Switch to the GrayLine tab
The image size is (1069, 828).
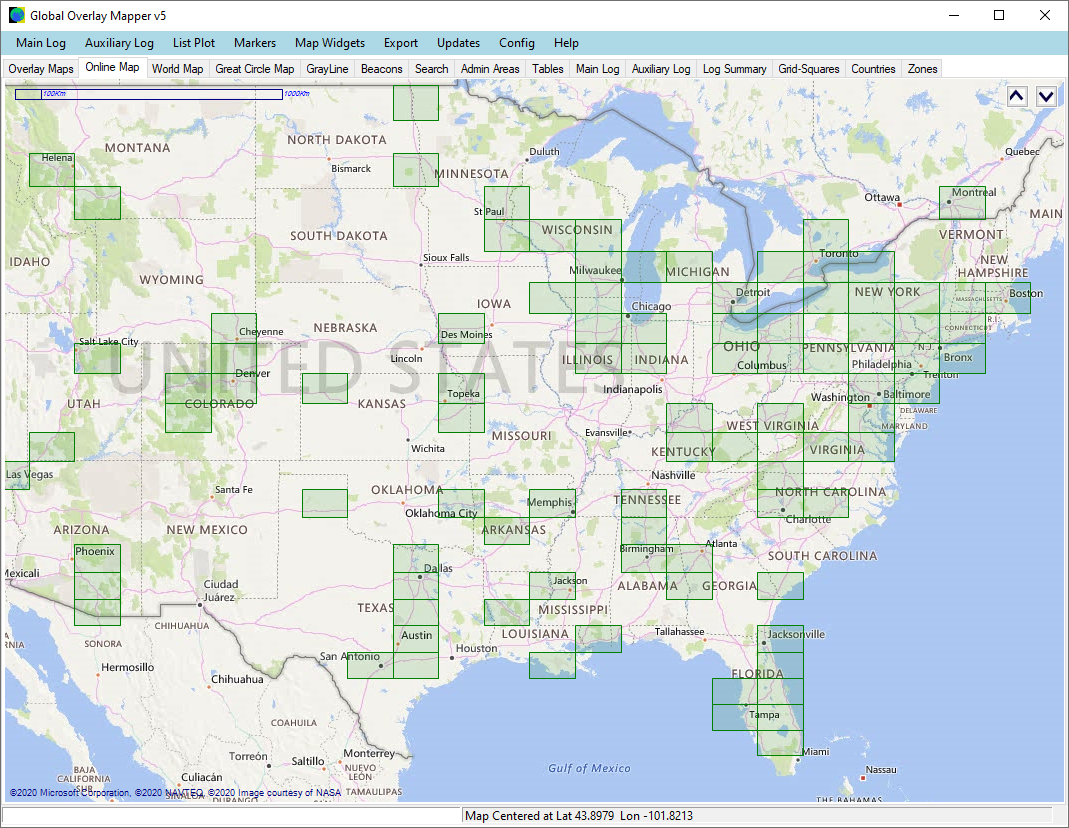327,69
